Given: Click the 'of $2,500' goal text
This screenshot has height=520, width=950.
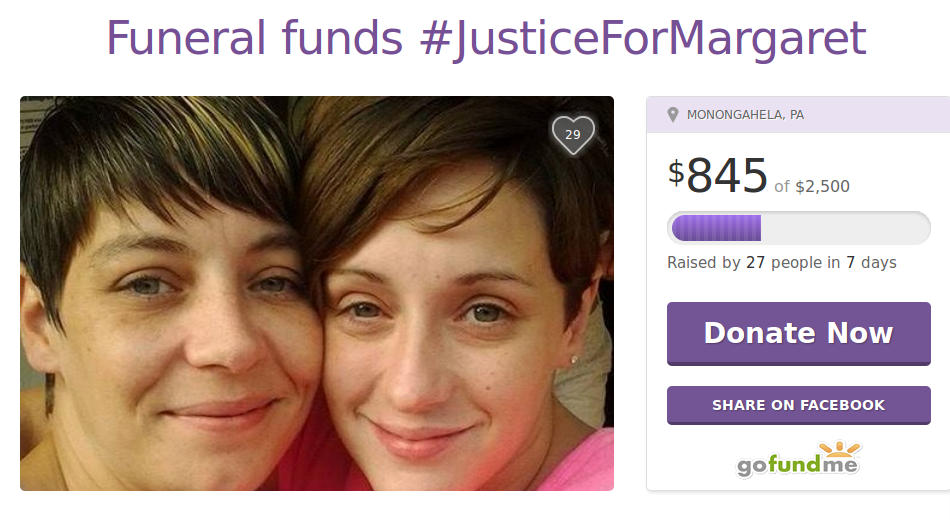Looking at the screenshot, I should [x=812, y=186].
